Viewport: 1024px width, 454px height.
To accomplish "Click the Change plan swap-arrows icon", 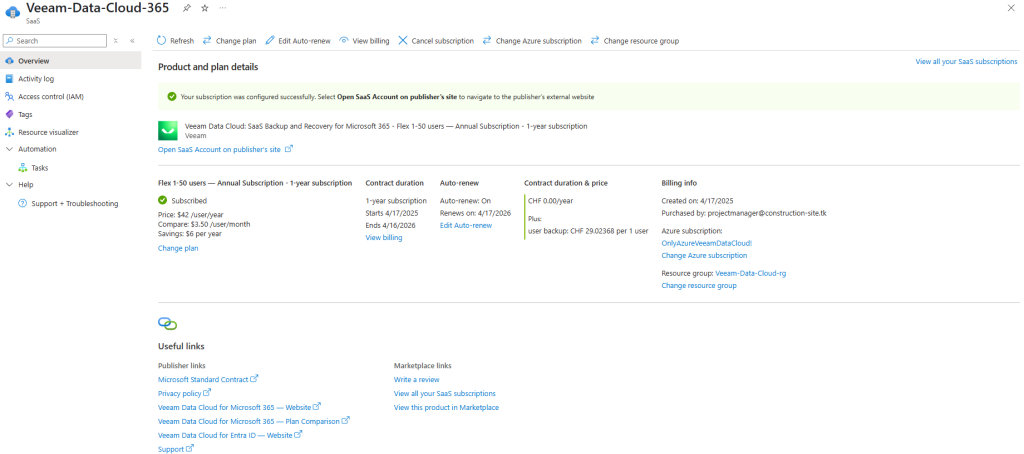I will pos(207,41).
